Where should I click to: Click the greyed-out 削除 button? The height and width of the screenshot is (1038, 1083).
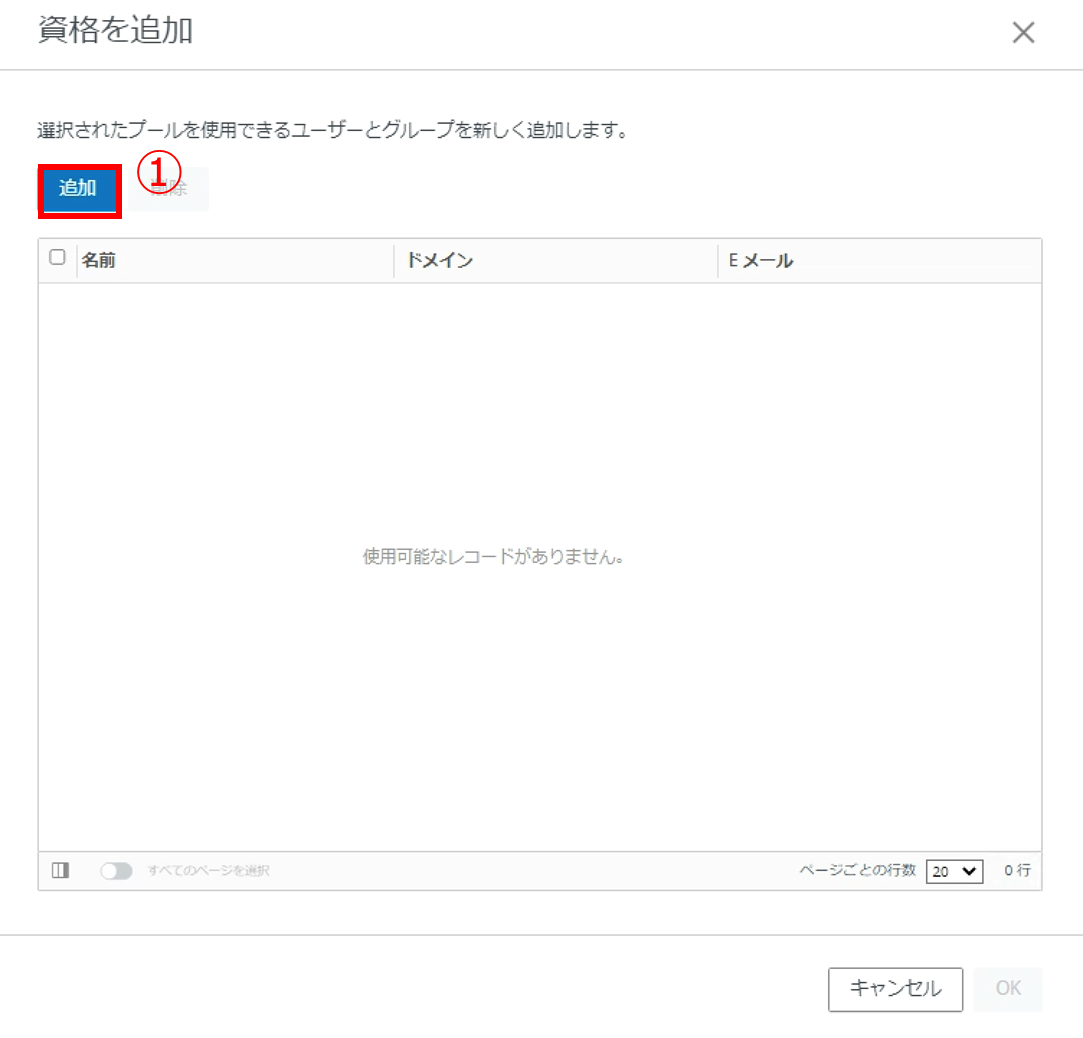point(170,190)
